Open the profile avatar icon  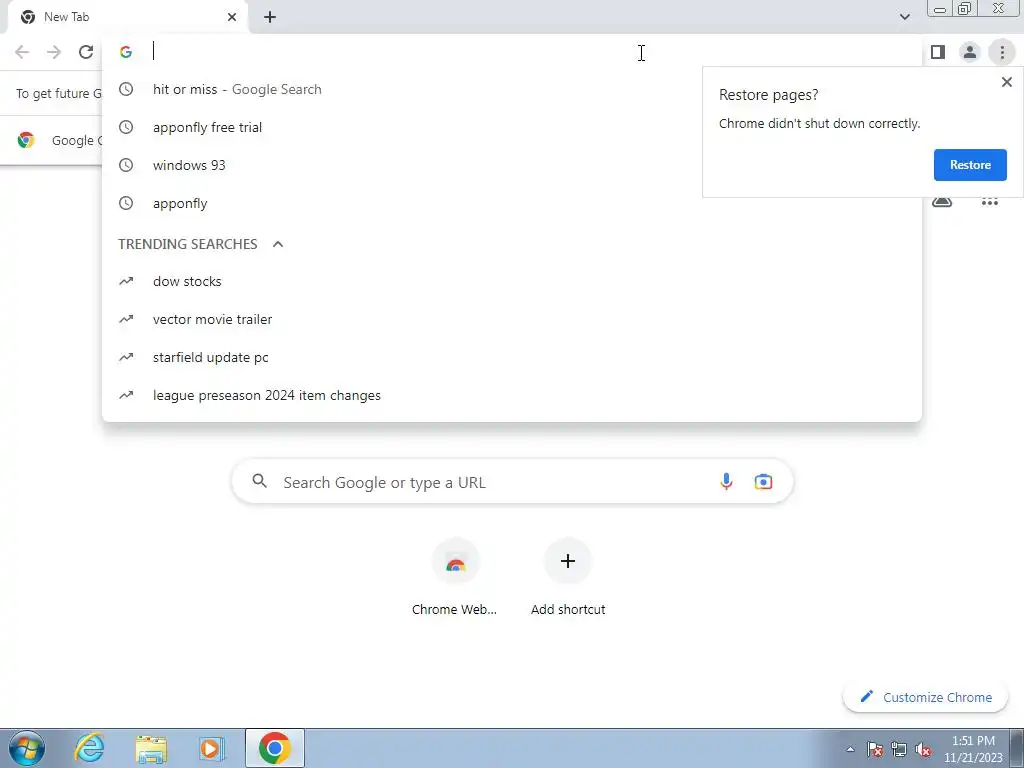pos(970,52)
